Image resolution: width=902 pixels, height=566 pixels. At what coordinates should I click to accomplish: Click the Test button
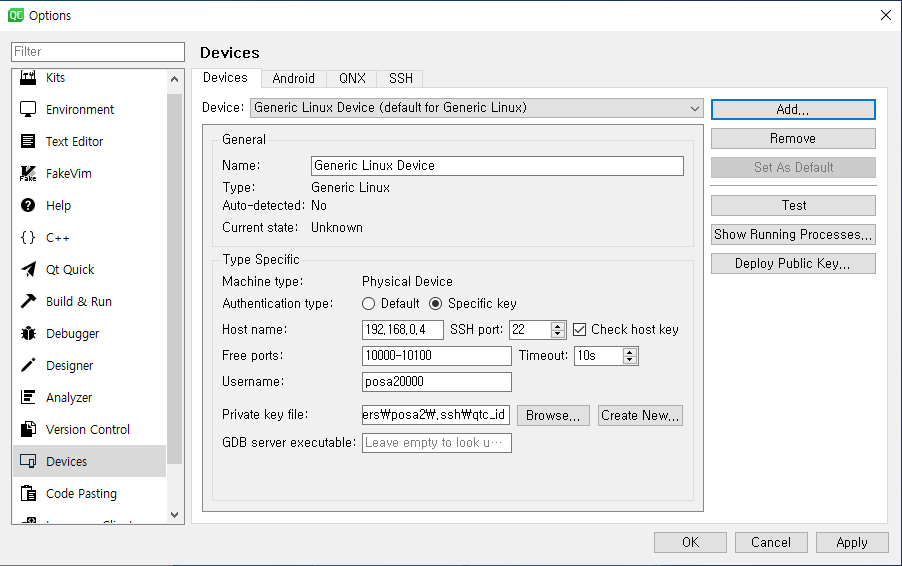coord(793,205)
